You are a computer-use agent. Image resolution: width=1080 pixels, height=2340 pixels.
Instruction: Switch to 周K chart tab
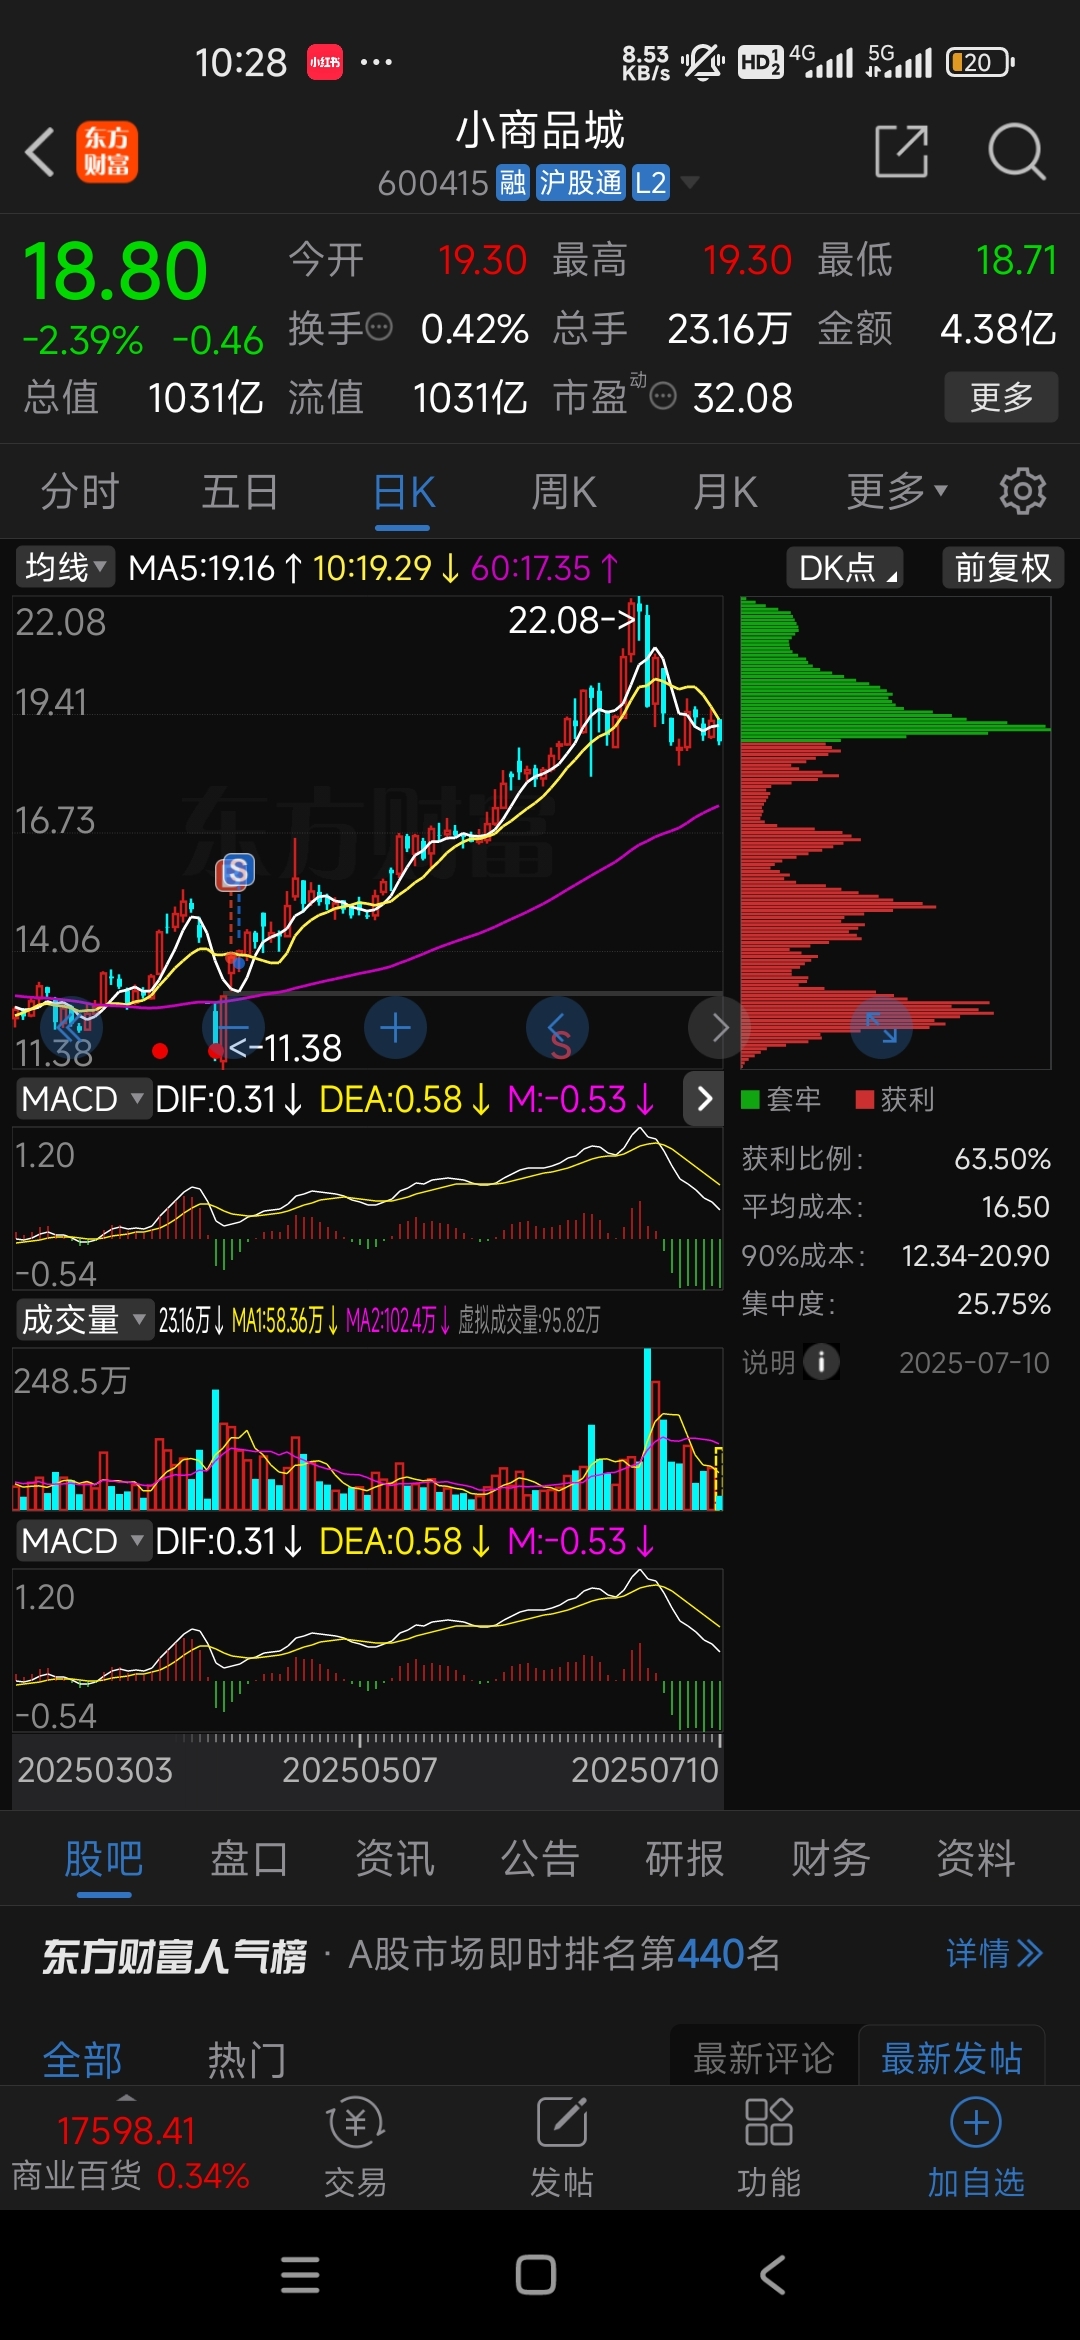pyautogui.click(x=564, y=492)
